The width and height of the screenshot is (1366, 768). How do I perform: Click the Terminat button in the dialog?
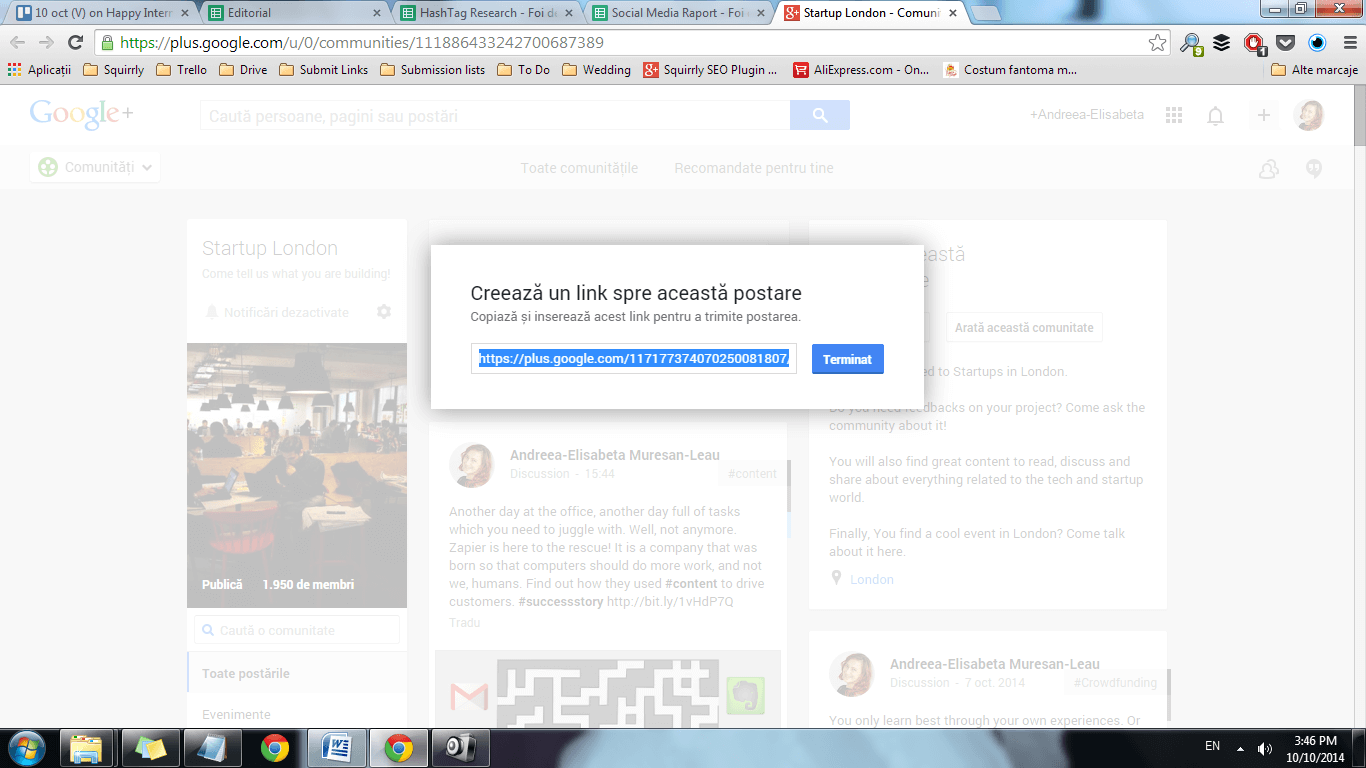pos(847,359)
